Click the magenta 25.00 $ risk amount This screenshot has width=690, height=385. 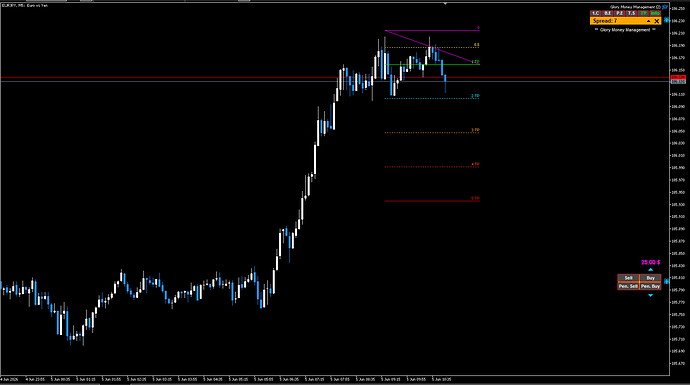point(650,263)
